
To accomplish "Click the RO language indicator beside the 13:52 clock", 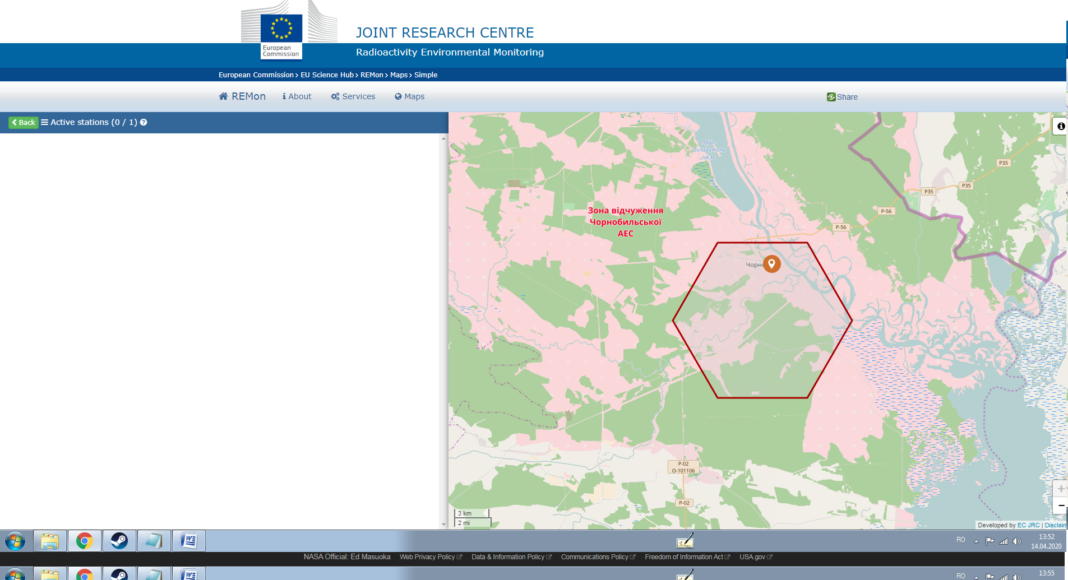I will [960, 540].
